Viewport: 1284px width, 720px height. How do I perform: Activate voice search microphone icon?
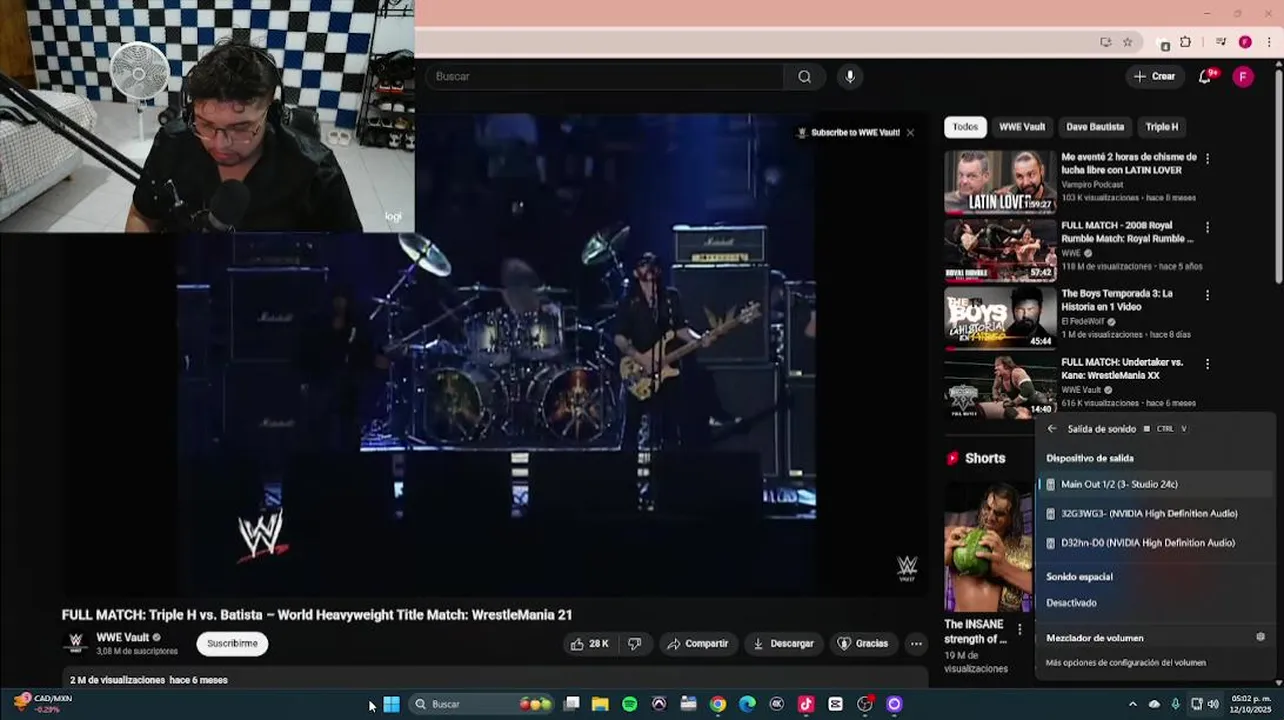(849, 77)
